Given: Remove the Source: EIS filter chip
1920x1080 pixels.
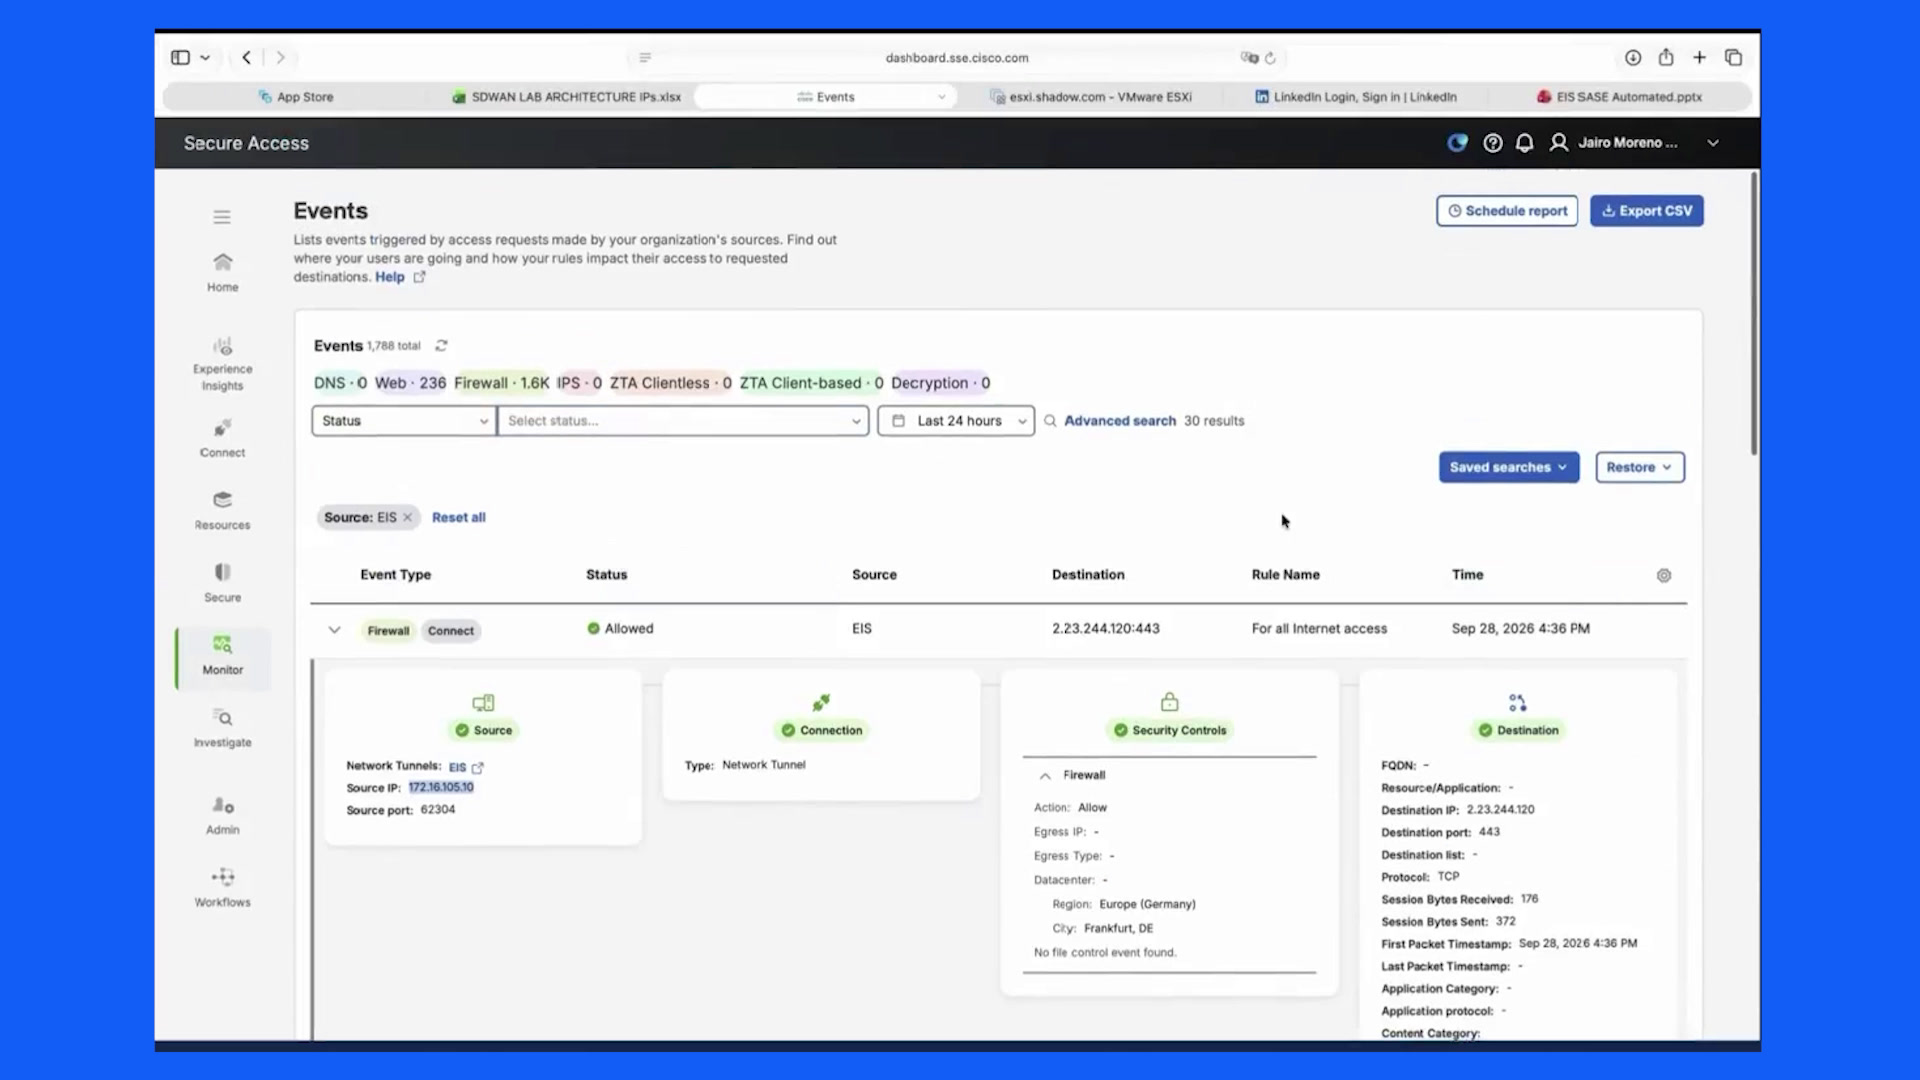Looking at the screenshot, I should 407,517.
